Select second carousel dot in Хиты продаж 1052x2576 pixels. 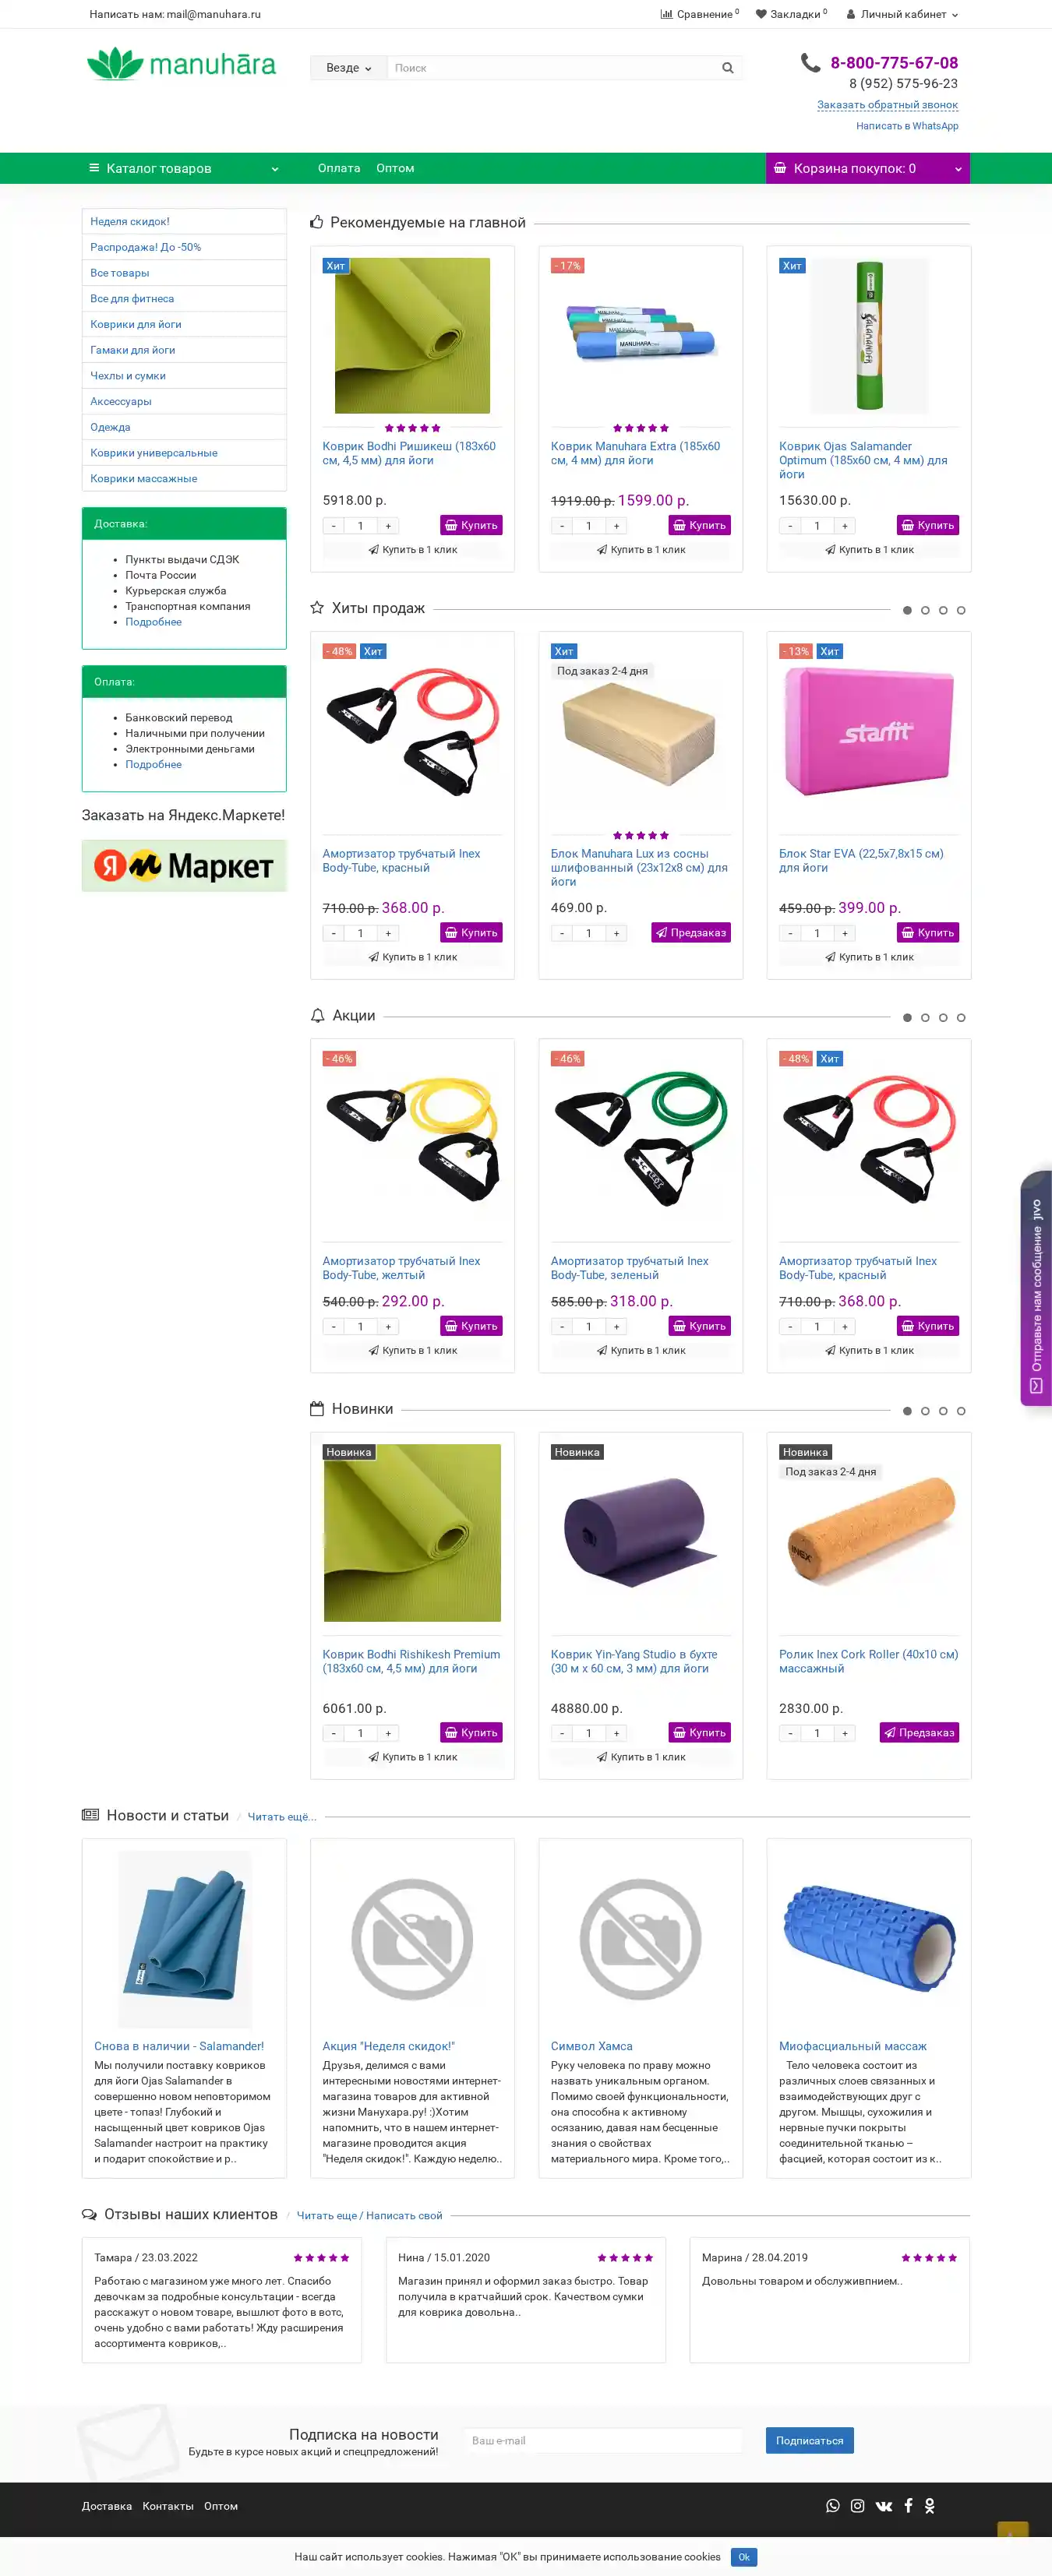pyautogui.click(x=925, y=610)
